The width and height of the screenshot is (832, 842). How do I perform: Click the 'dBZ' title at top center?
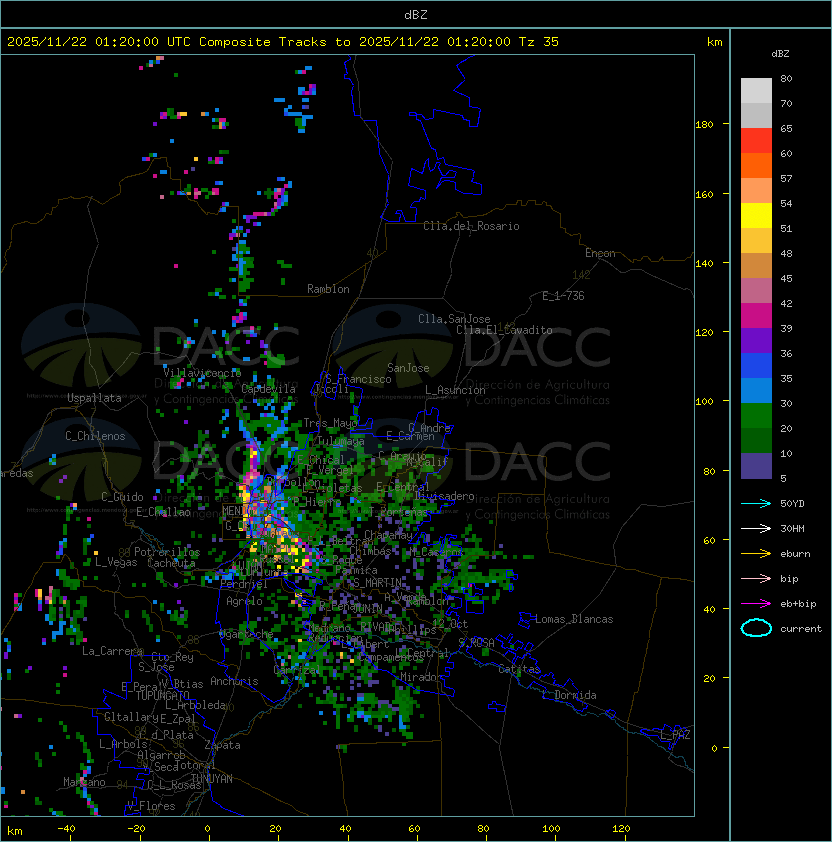pyautogui.click(x=416, y=15)
